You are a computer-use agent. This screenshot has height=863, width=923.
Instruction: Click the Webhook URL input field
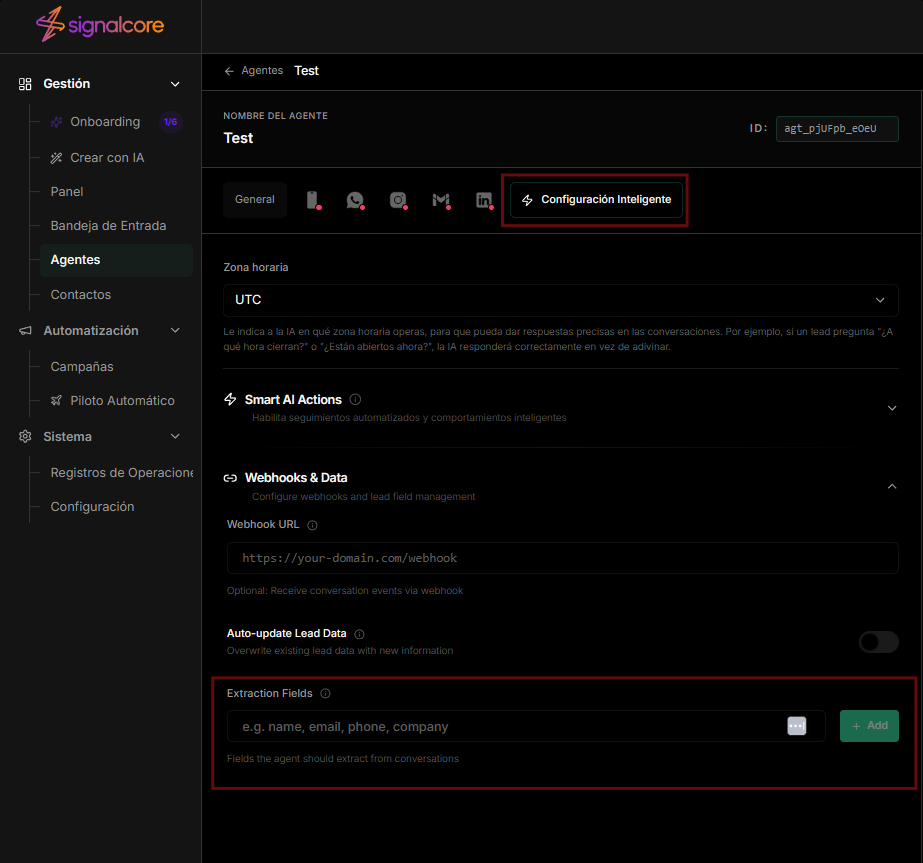click(x=562, y=558)
